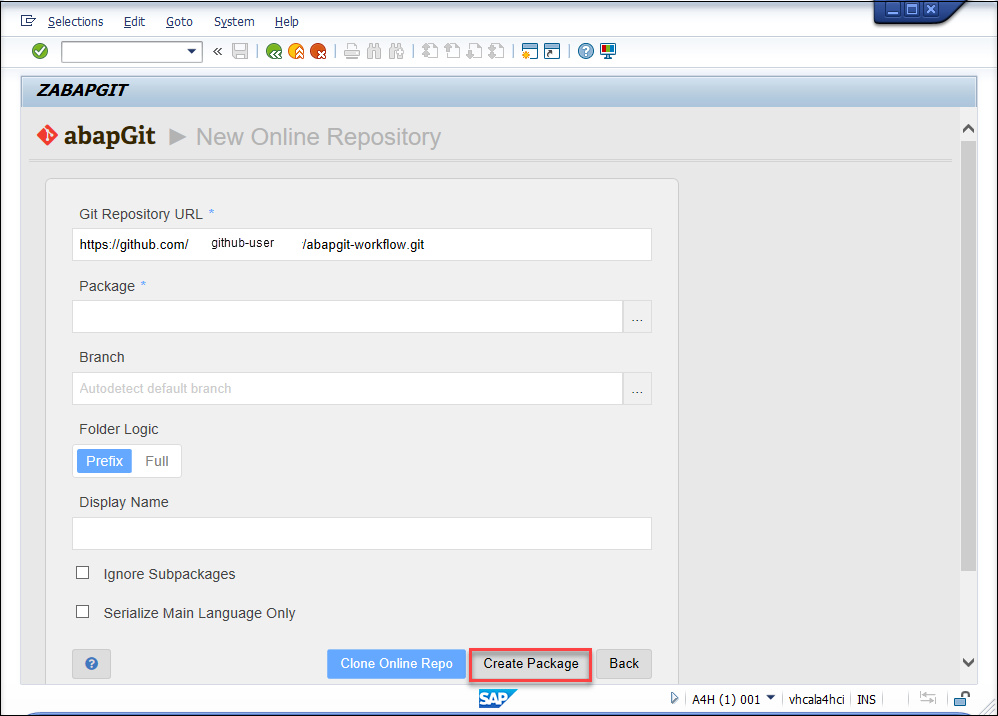Image resolution: width=998 pixels, height=716 pixels.
Task: Click the First Page icon
Action: point(430,52)
